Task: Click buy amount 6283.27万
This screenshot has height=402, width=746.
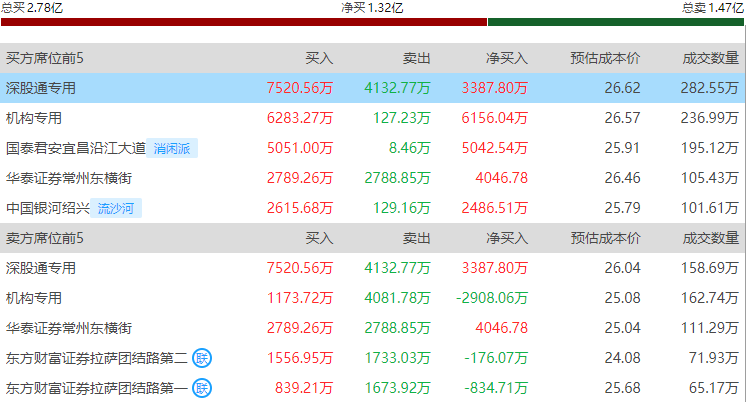Action: click(300, 118)
